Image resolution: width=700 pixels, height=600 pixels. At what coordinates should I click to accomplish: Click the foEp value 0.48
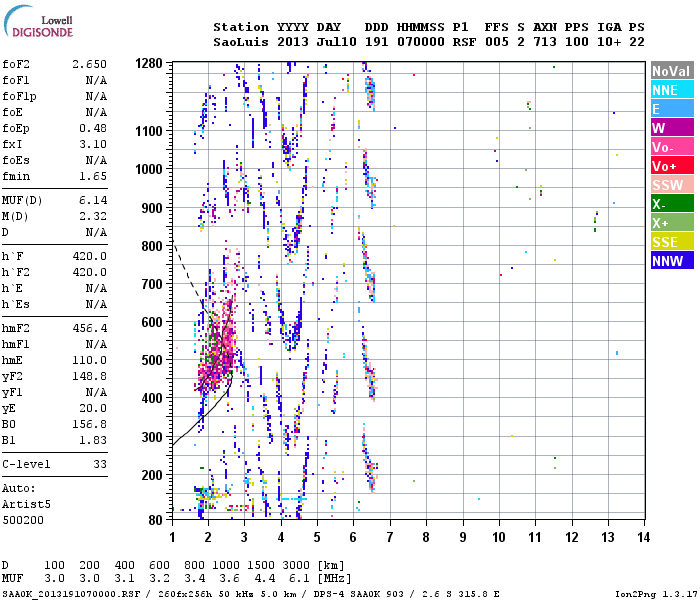93,128
